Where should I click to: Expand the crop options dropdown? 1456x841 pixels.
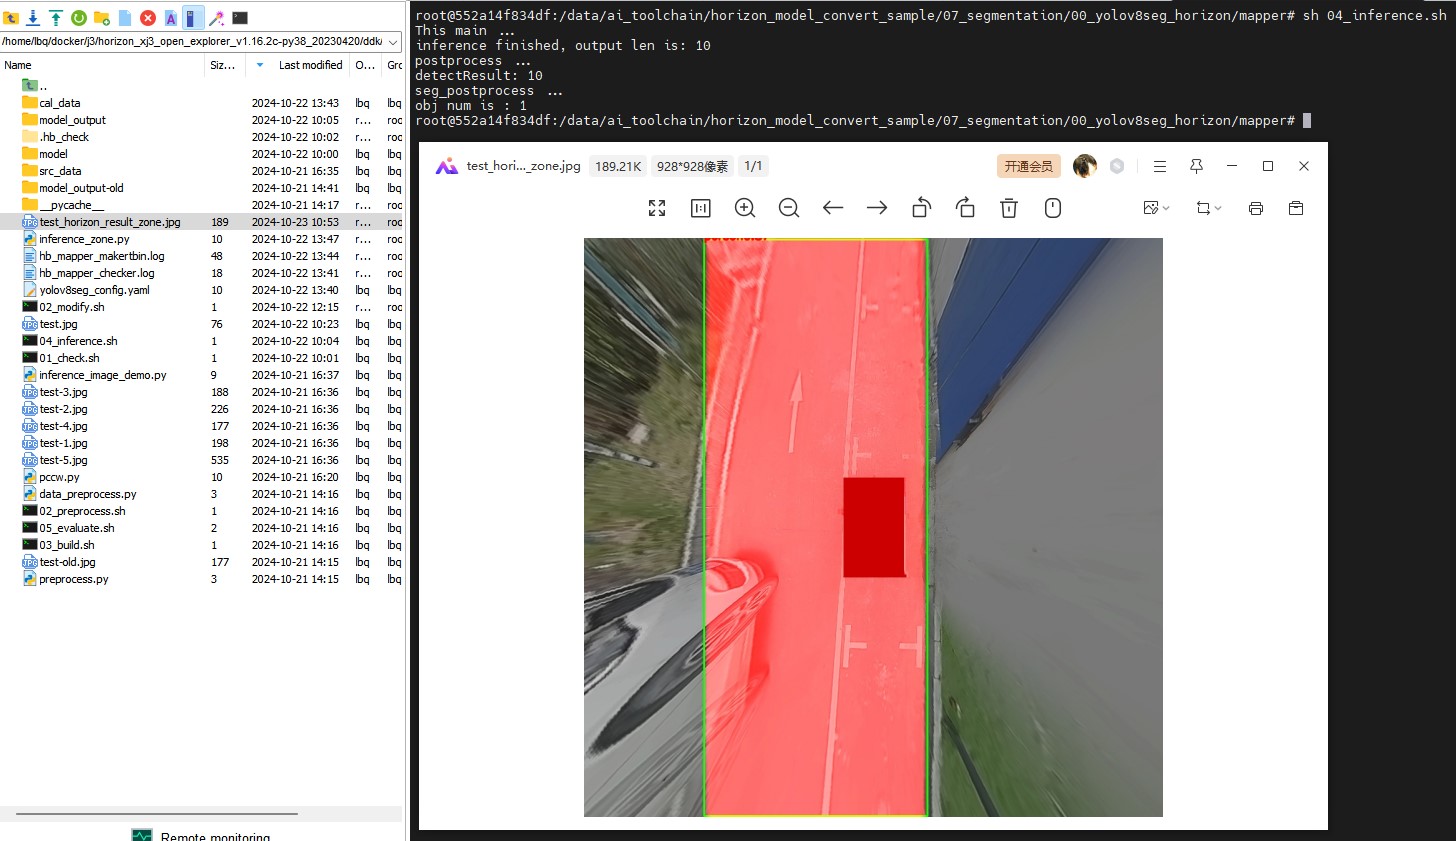pos(1209,208)
